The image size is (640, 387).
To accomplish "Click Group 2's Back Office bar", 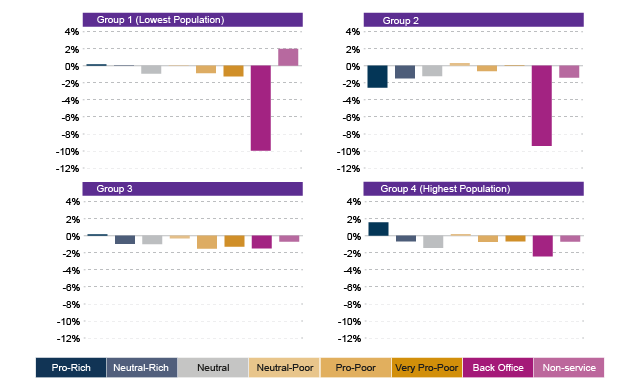I will coord(542,106).
